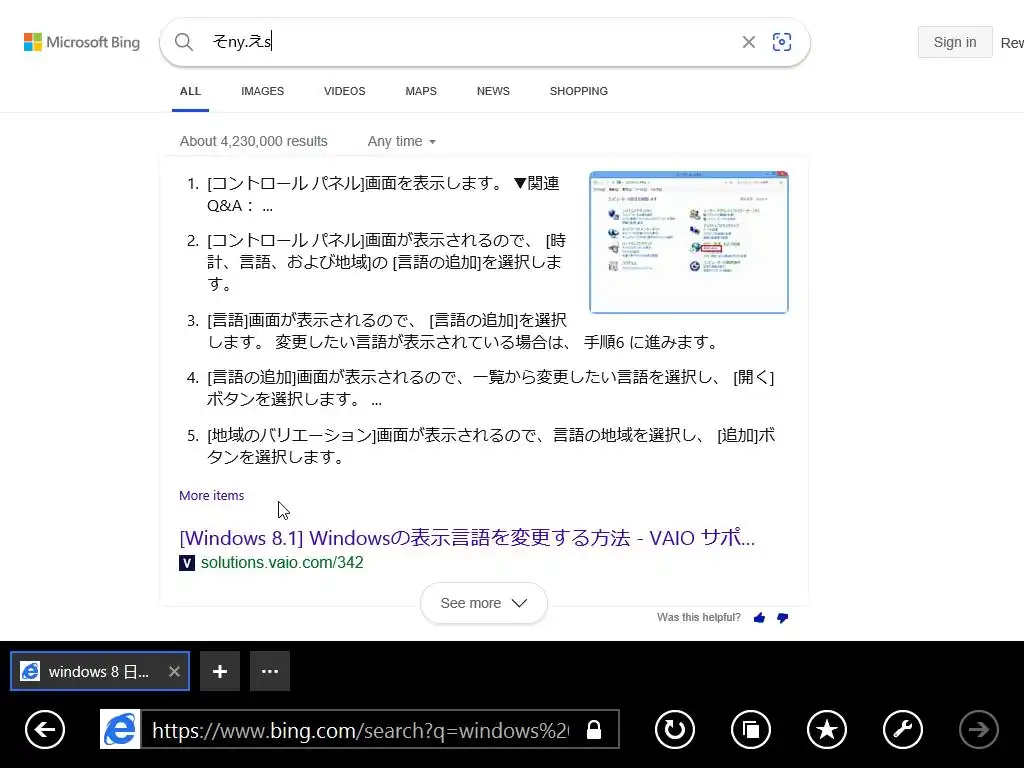Open the solutions.vaio.com/342 URL link
The height and width of the screenshot is (768, 1024).
point(281,562)
